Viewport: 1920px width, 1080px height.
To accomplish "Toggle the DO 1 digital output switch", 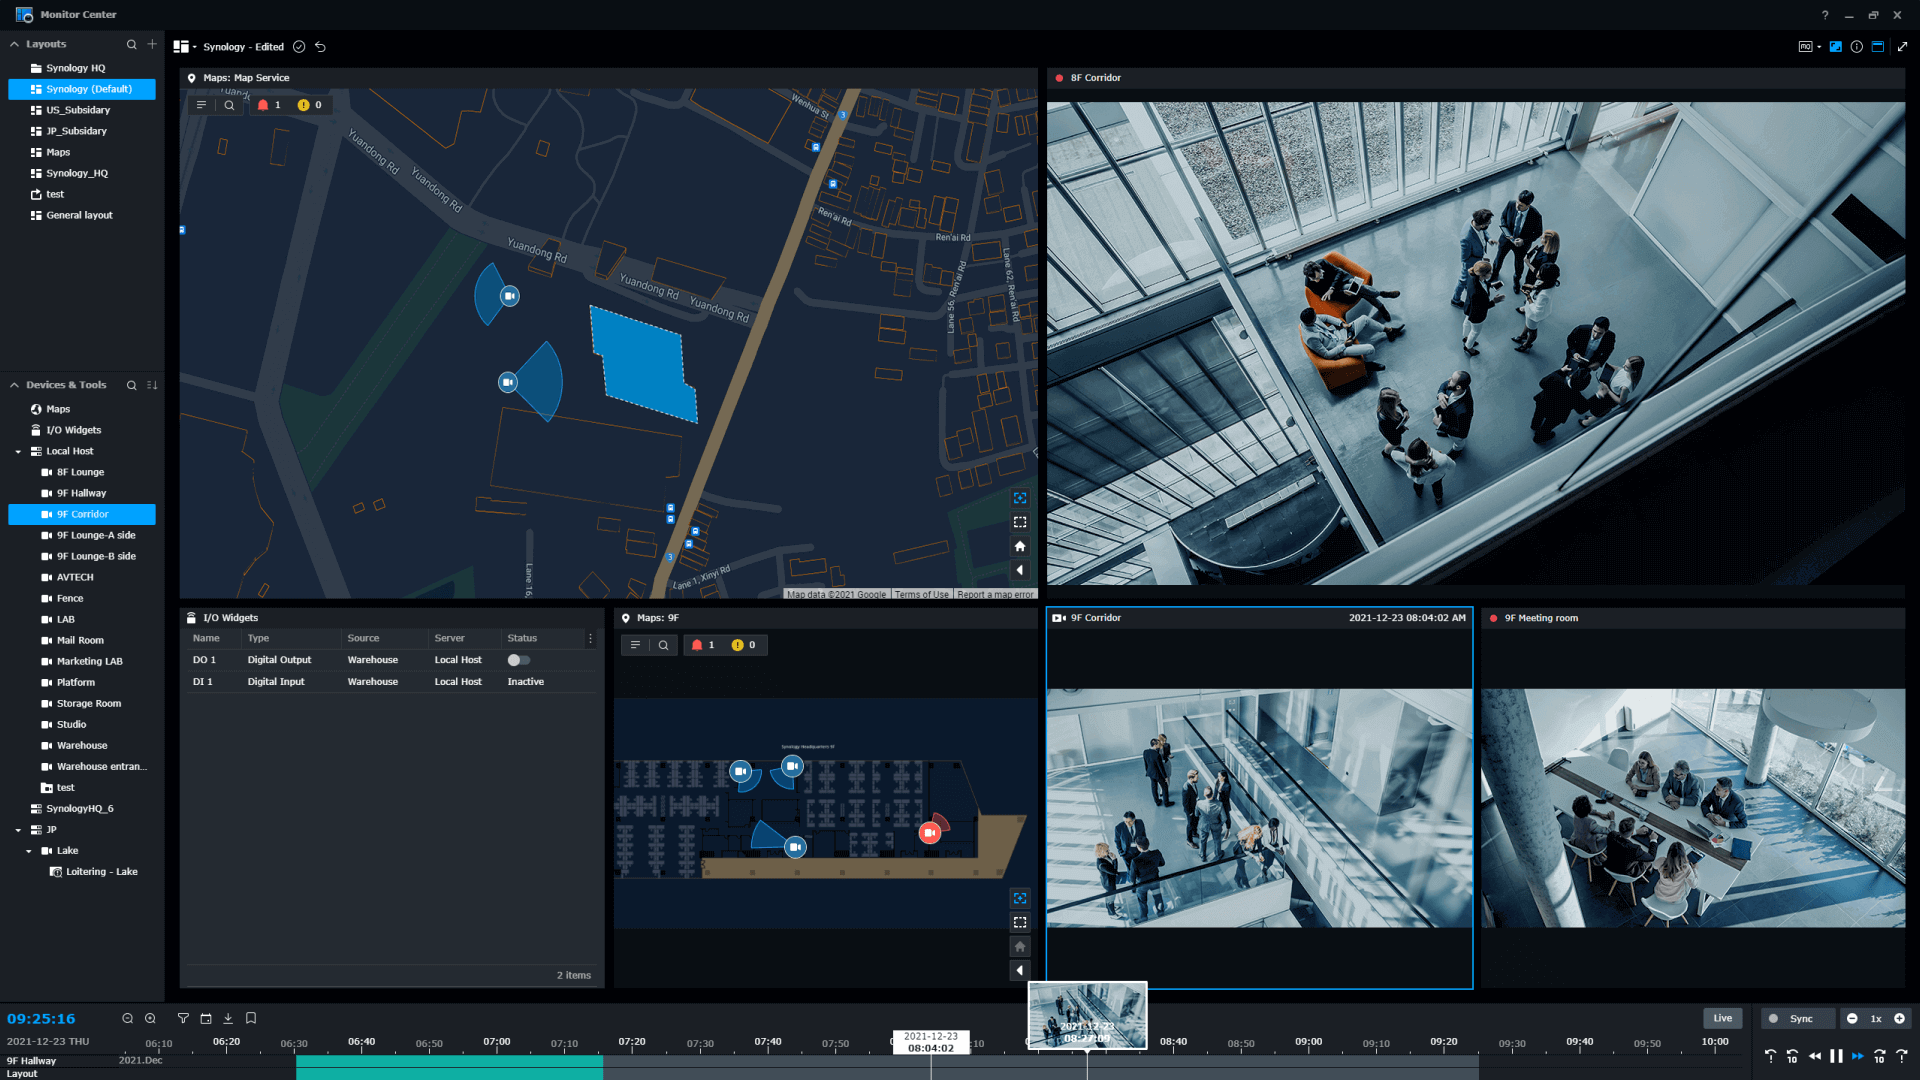I will (x=519, y=660).
